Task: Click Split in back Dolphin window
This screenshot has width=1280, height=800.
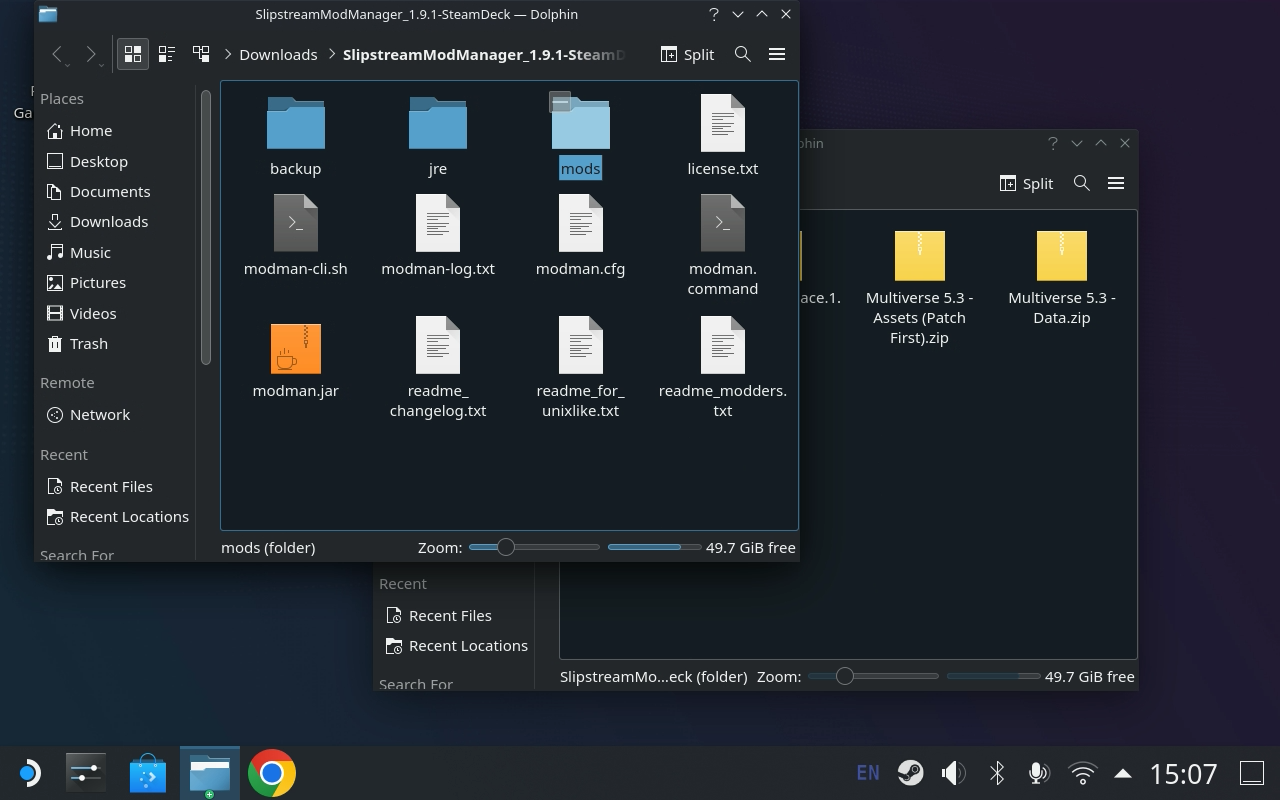Action: (1026, 183)
